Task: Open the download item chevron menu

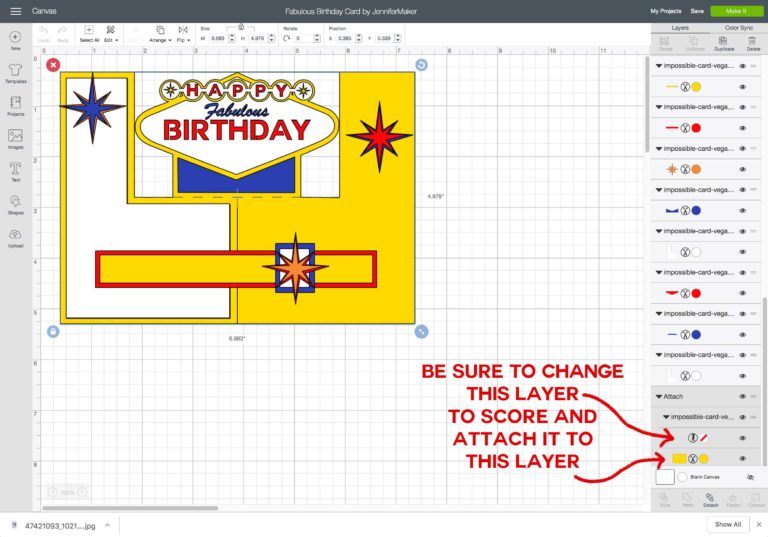Action: tap(107, 525)
